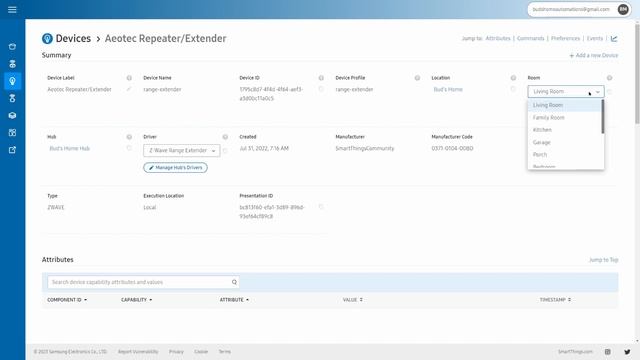Click Add a new Device

(593, 56)
